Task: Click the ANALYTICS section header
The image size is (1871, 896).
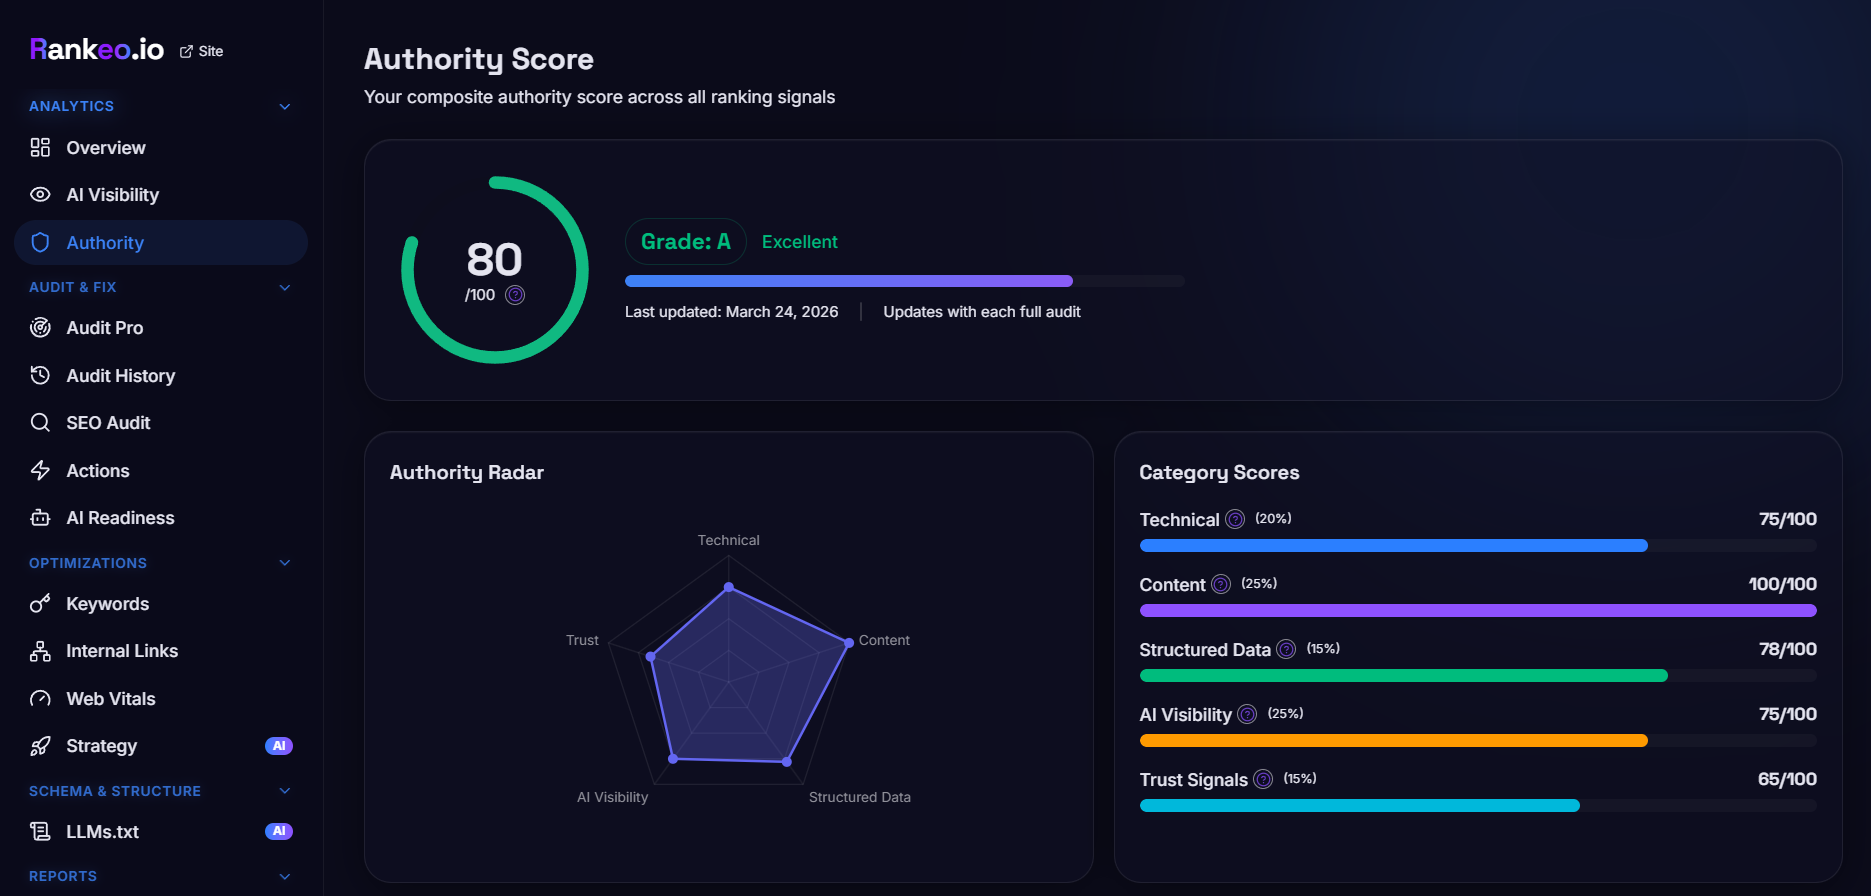Action: tap(71, 106)
